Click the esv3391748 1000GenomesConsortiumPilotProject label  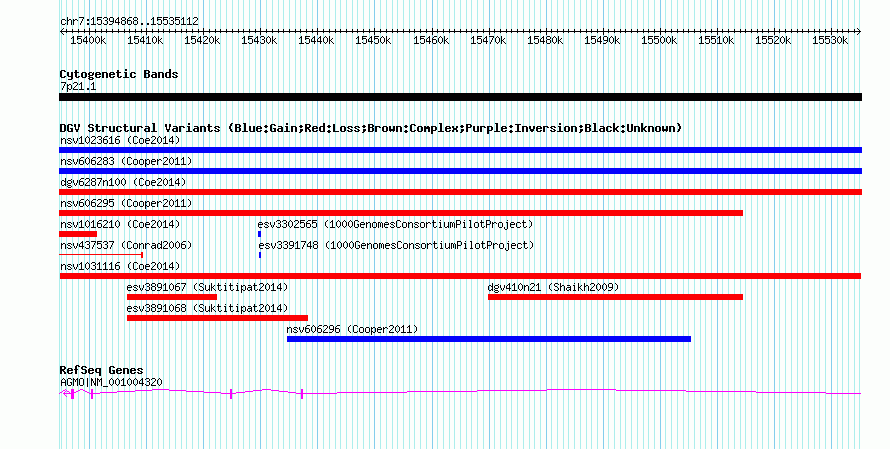(x=396, y=245)
